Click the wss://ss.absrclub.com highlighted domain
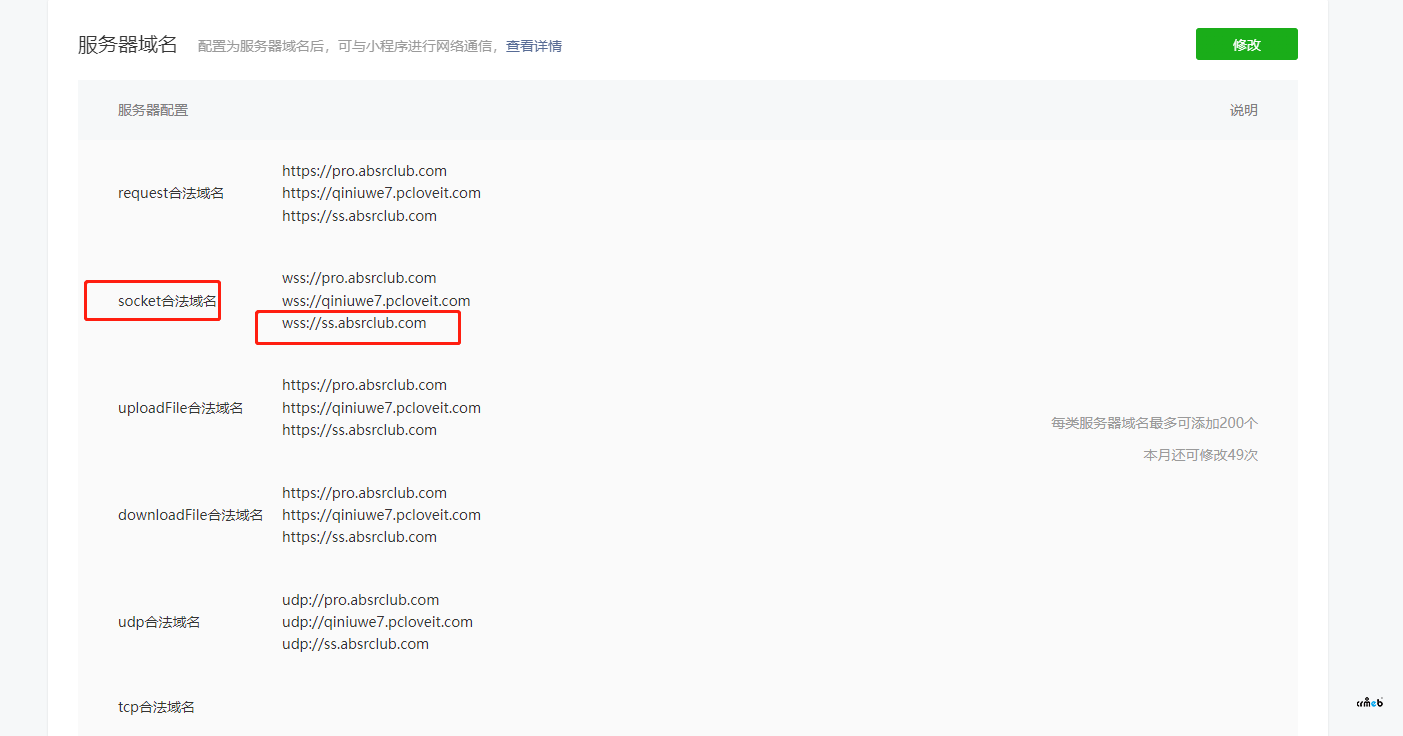The height and width of the screenshot is (736, 1403). pos(357,323)
